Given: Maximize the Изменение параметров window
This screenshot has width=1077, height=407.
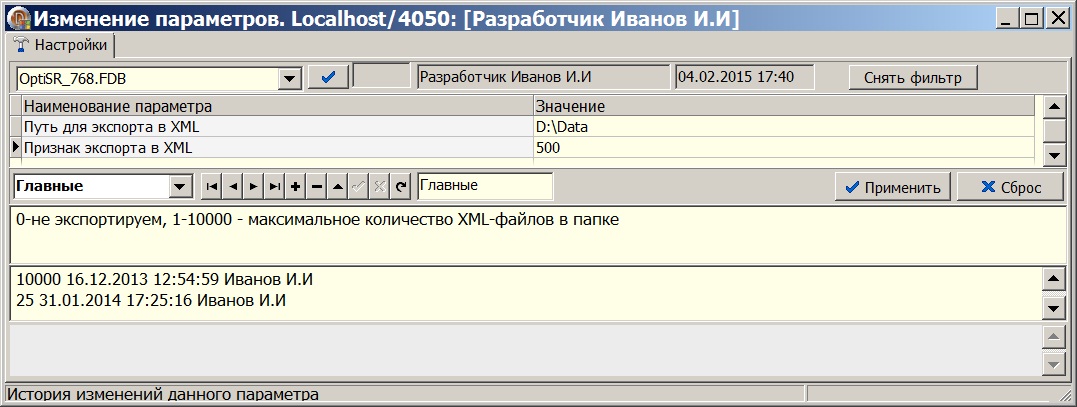Looking at the screenshot, I should pos(1030,19).
